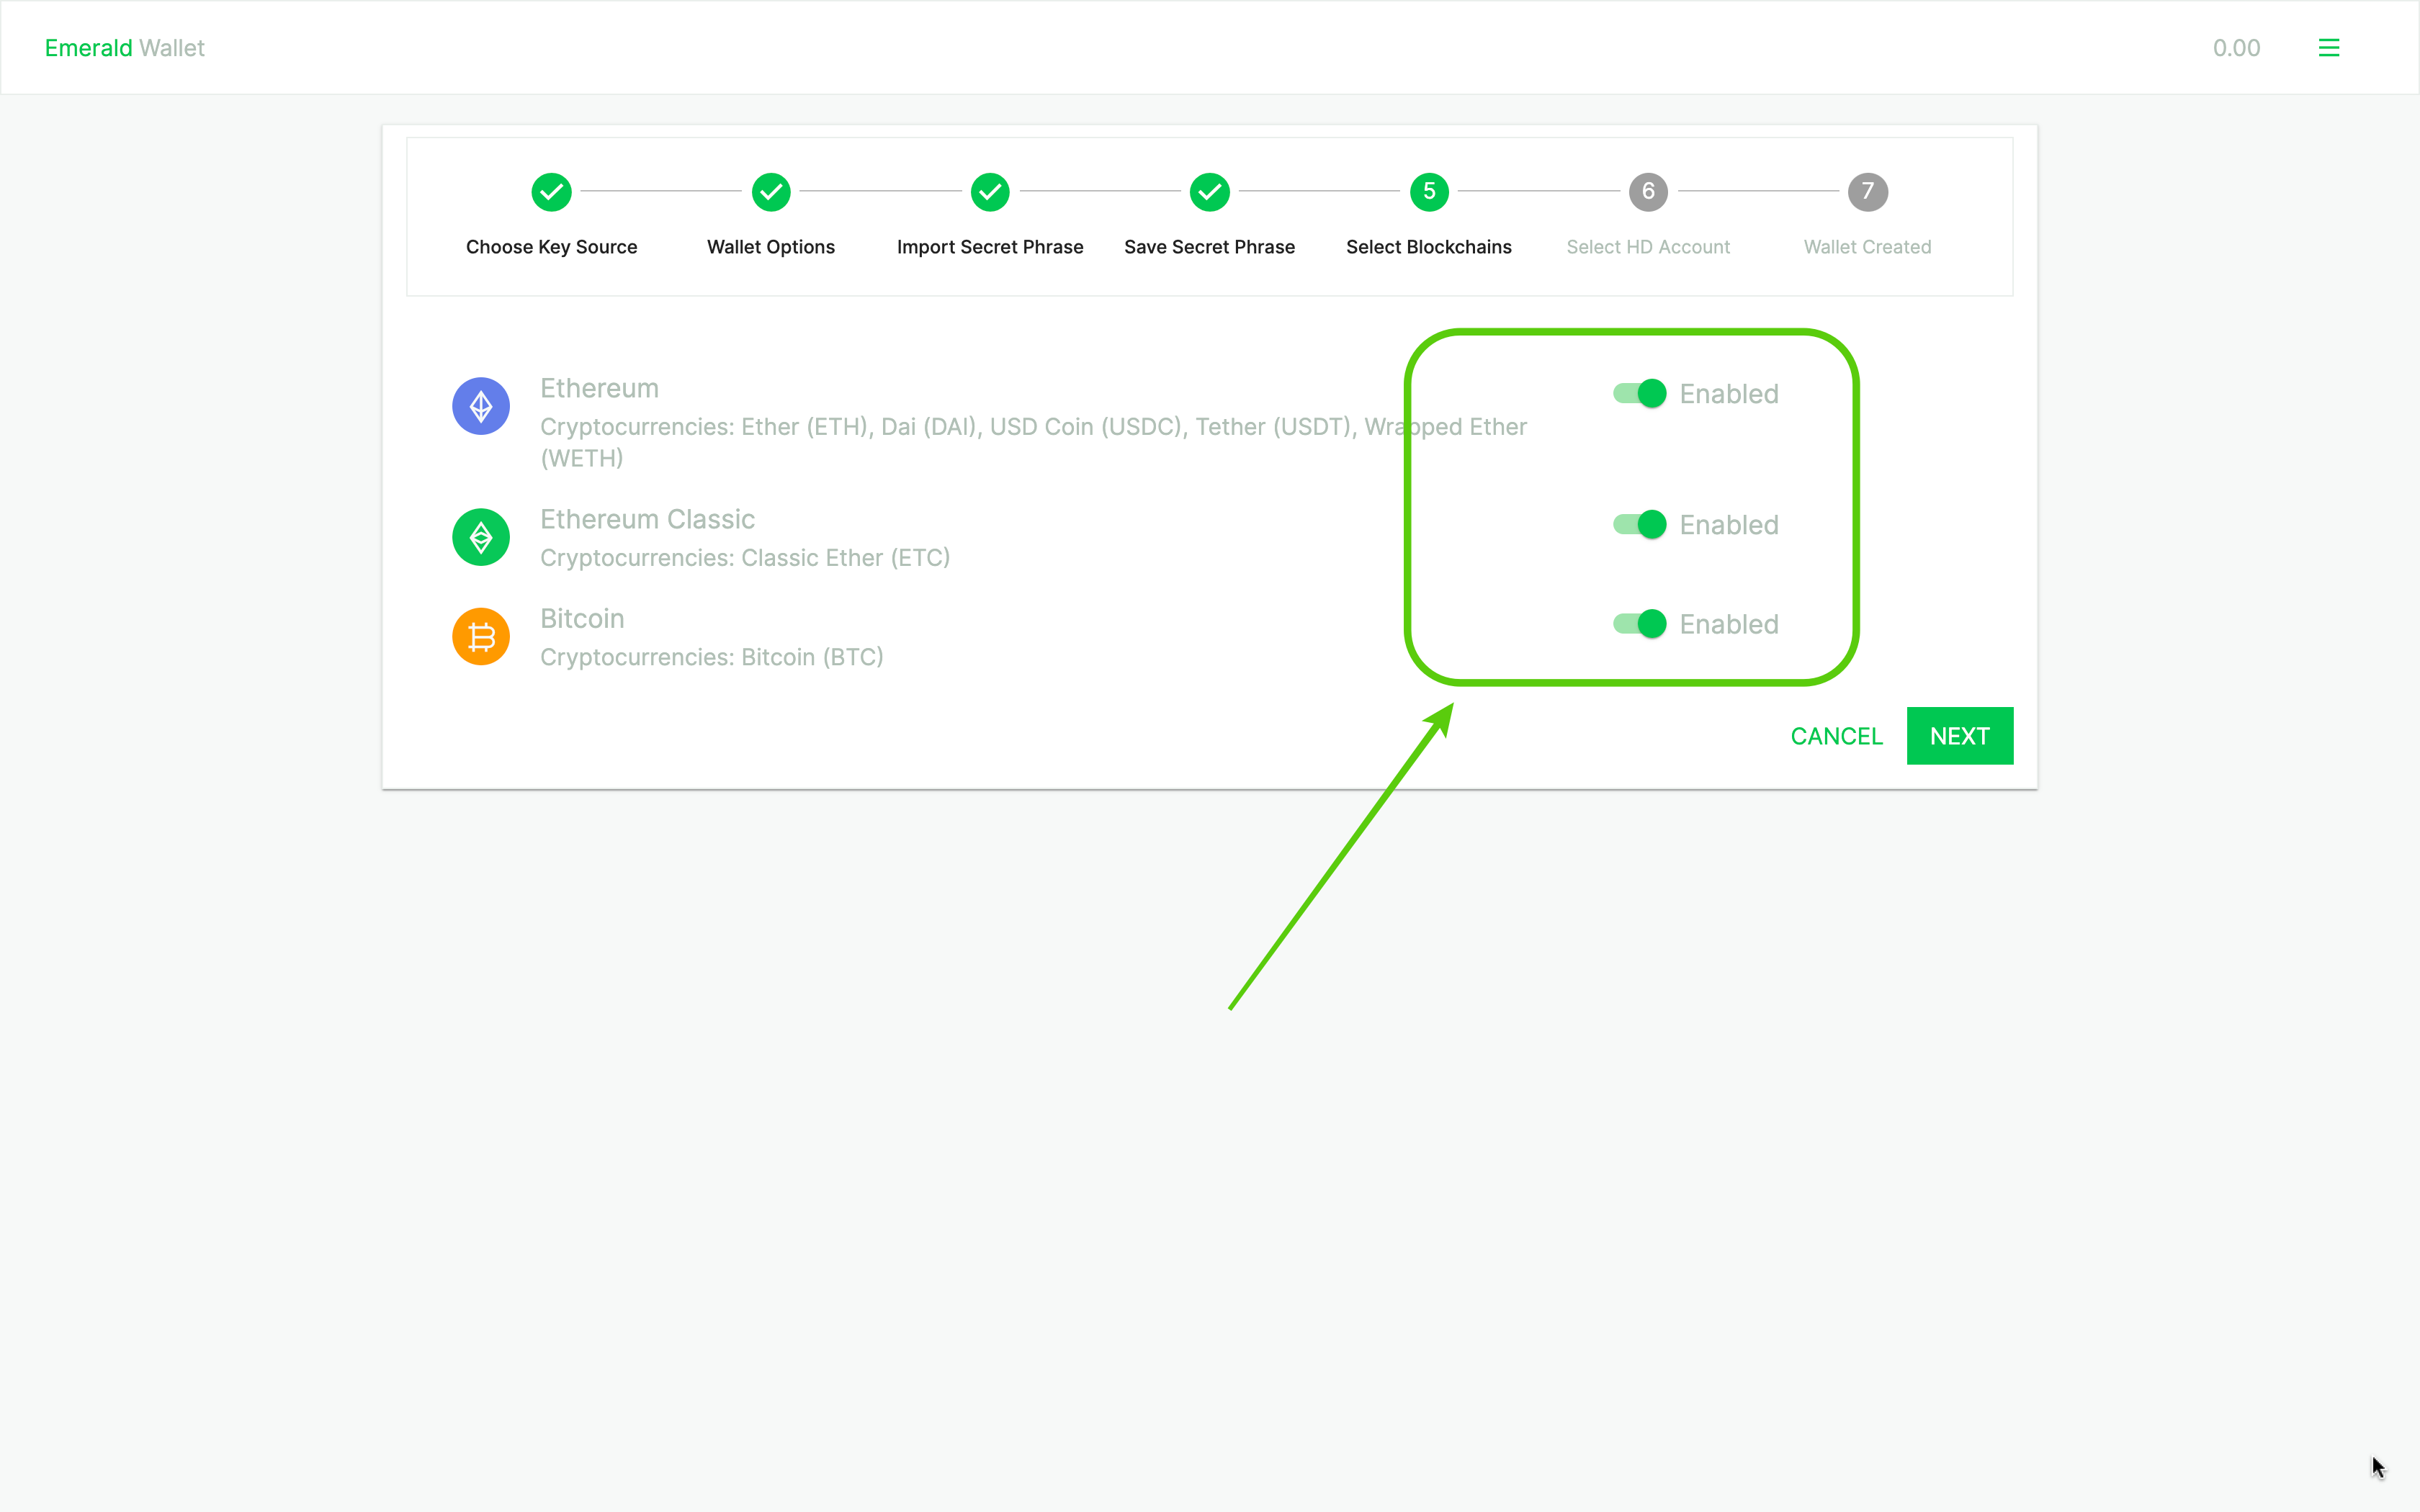Click step 7 Wallet Created indicator
The image size is (2420, 1512).
point(1866,192)
